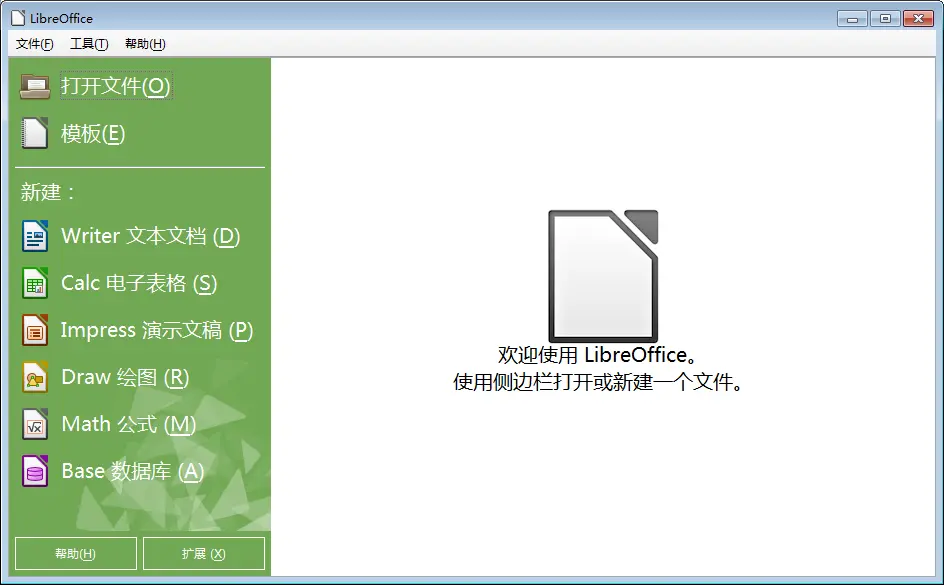This screenshot has width=944, height=585.
Task: Open the 帮助(H) menu in menu bar
Action: click(x=145, y=44)
